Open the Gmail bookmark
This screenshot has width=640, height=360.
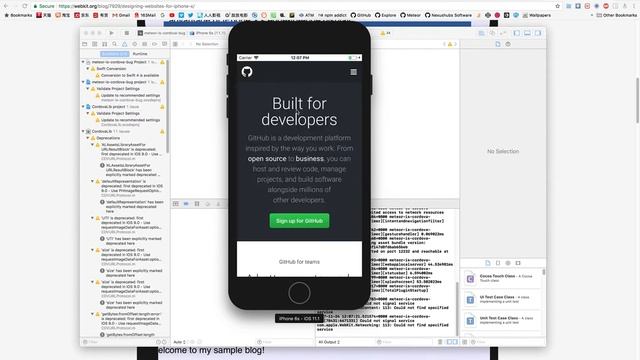click(121, 15)
